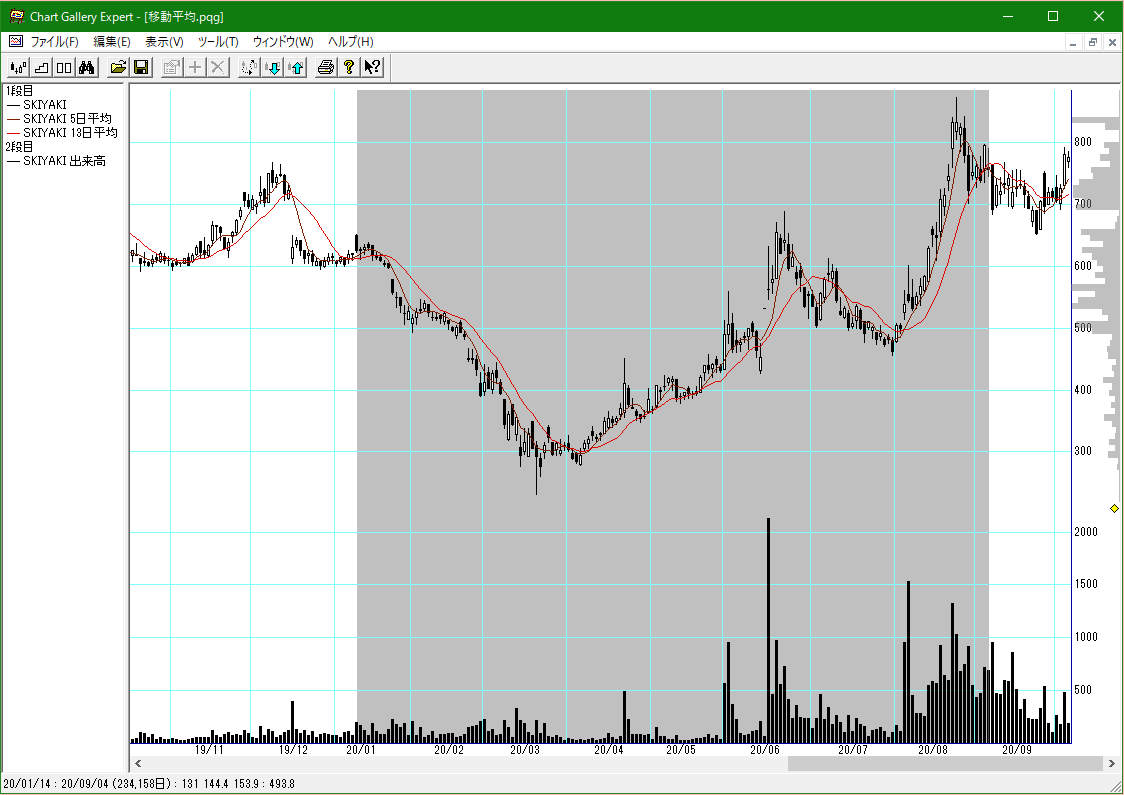Click the 1000 volume axis label

pos(1085,637)
